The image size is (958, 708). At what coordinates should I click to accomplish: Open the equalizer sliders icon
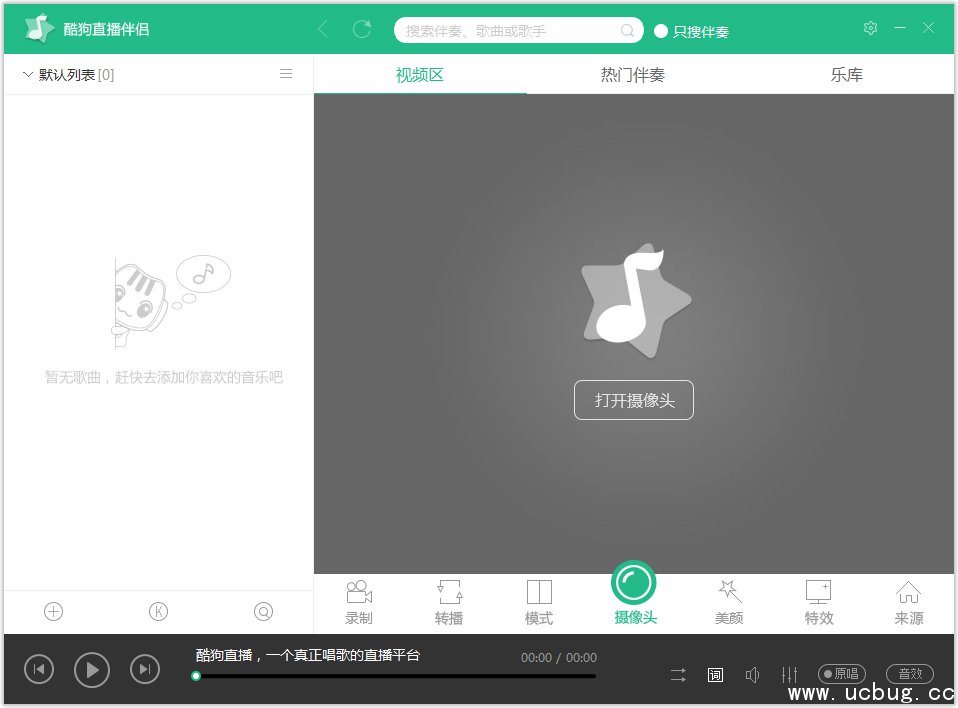789,675
